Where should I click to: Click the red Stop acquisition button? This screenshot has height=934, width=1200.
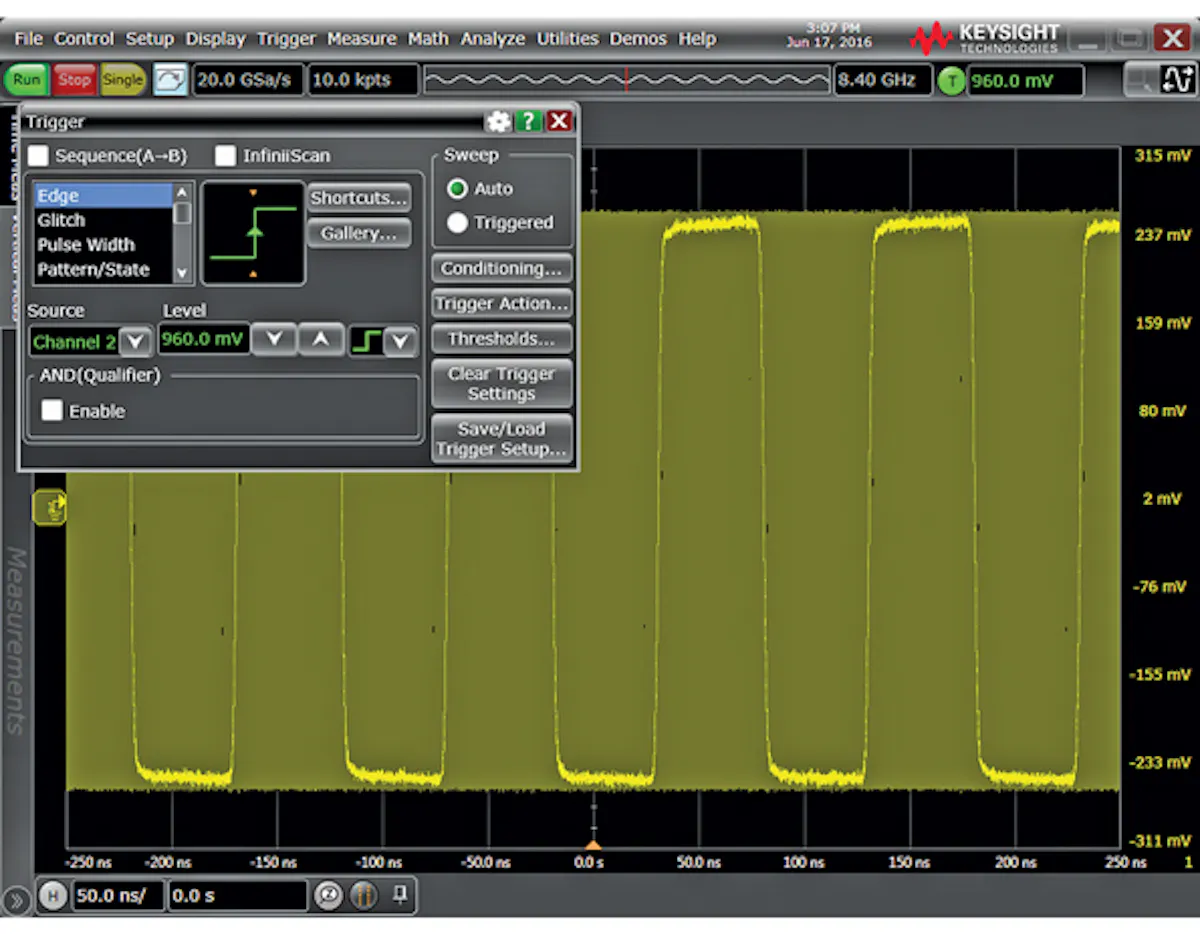(x=73, y=80)
